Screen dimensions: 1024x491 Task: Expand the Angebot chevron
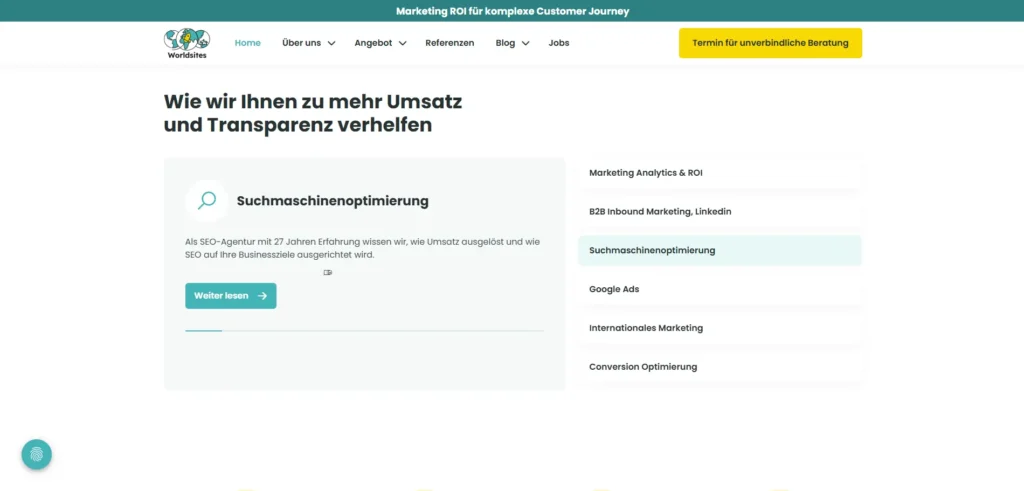402,43
